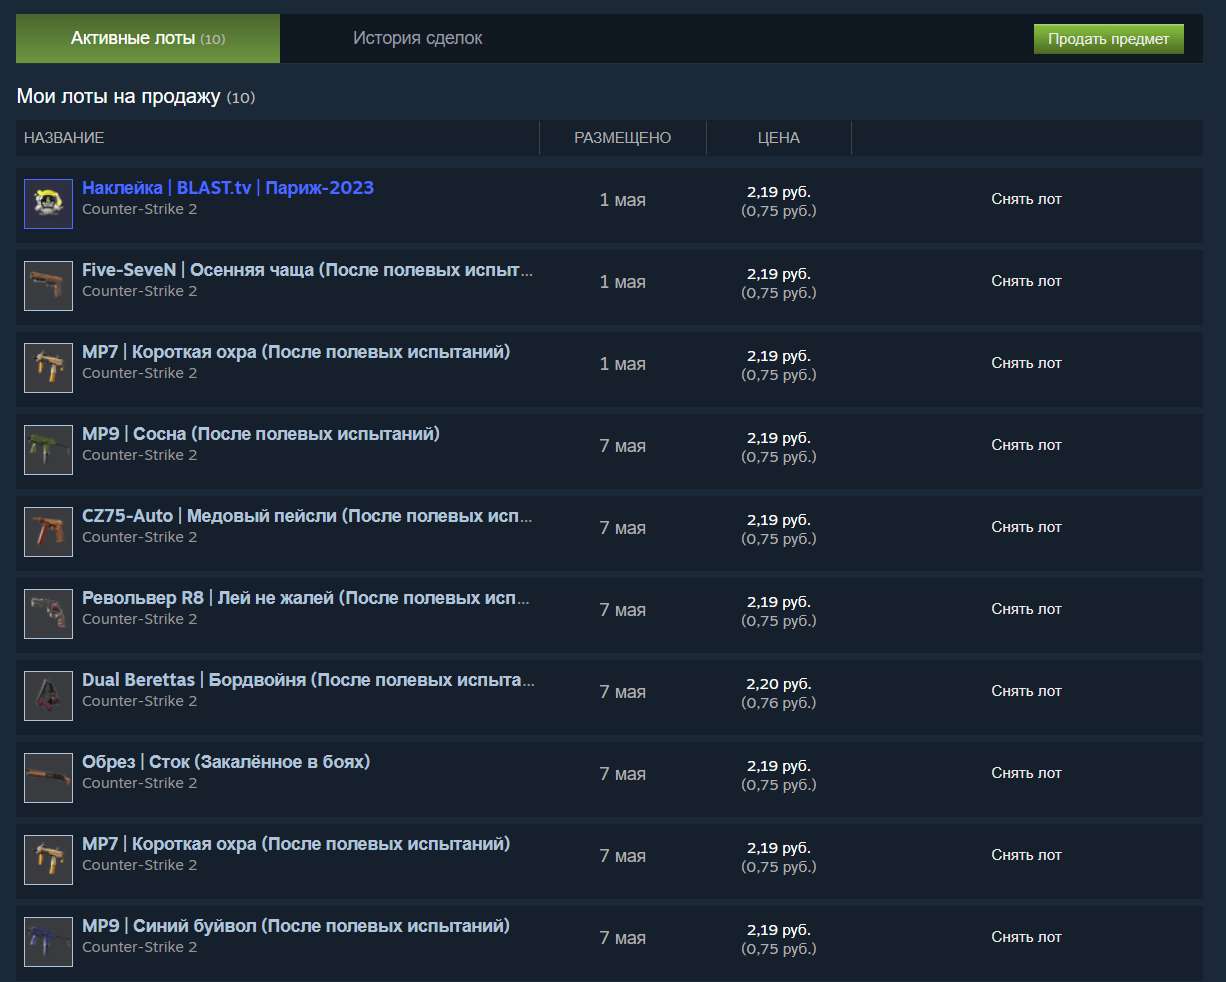Click the 2,19 руб. price of Five-SeveN

click(x=779, y=274)
